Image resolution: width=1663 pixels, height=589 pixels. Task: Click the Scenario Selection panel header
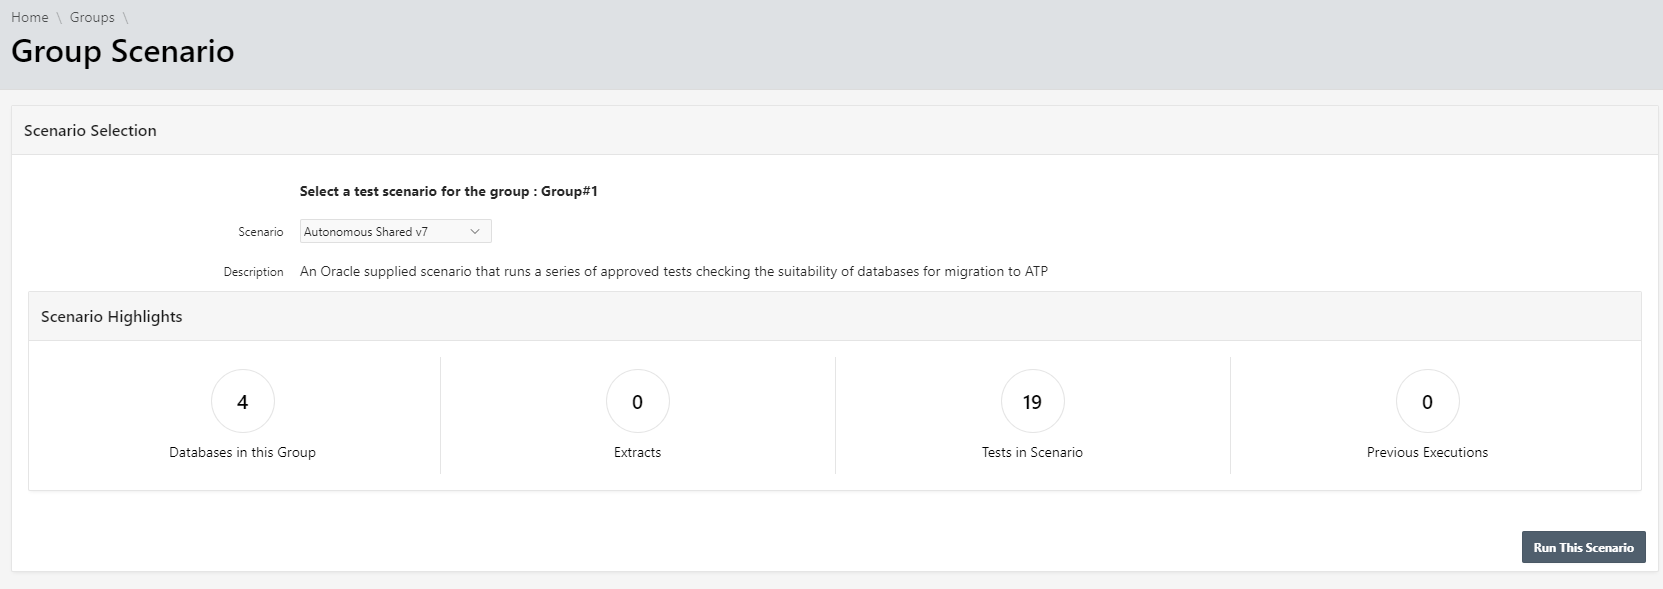(x=90, y=131)
